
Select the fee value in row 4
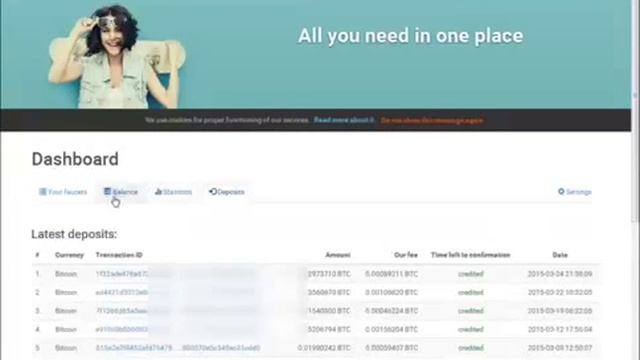391,329
